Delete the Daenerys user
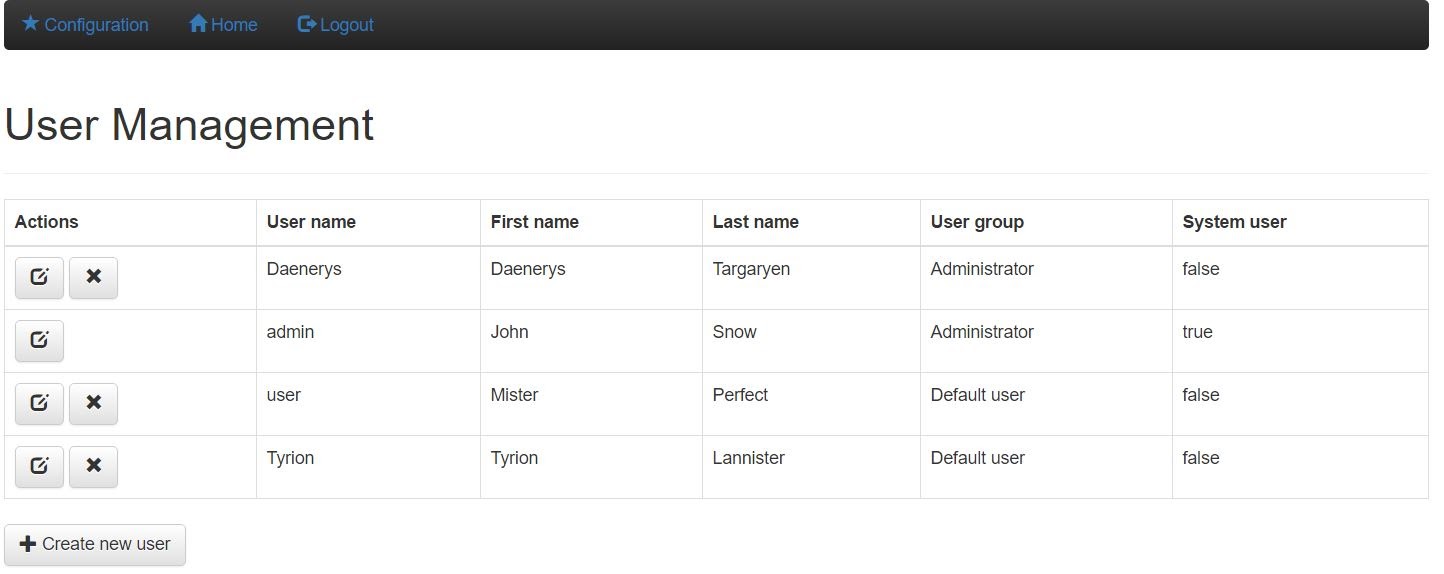 93,278
